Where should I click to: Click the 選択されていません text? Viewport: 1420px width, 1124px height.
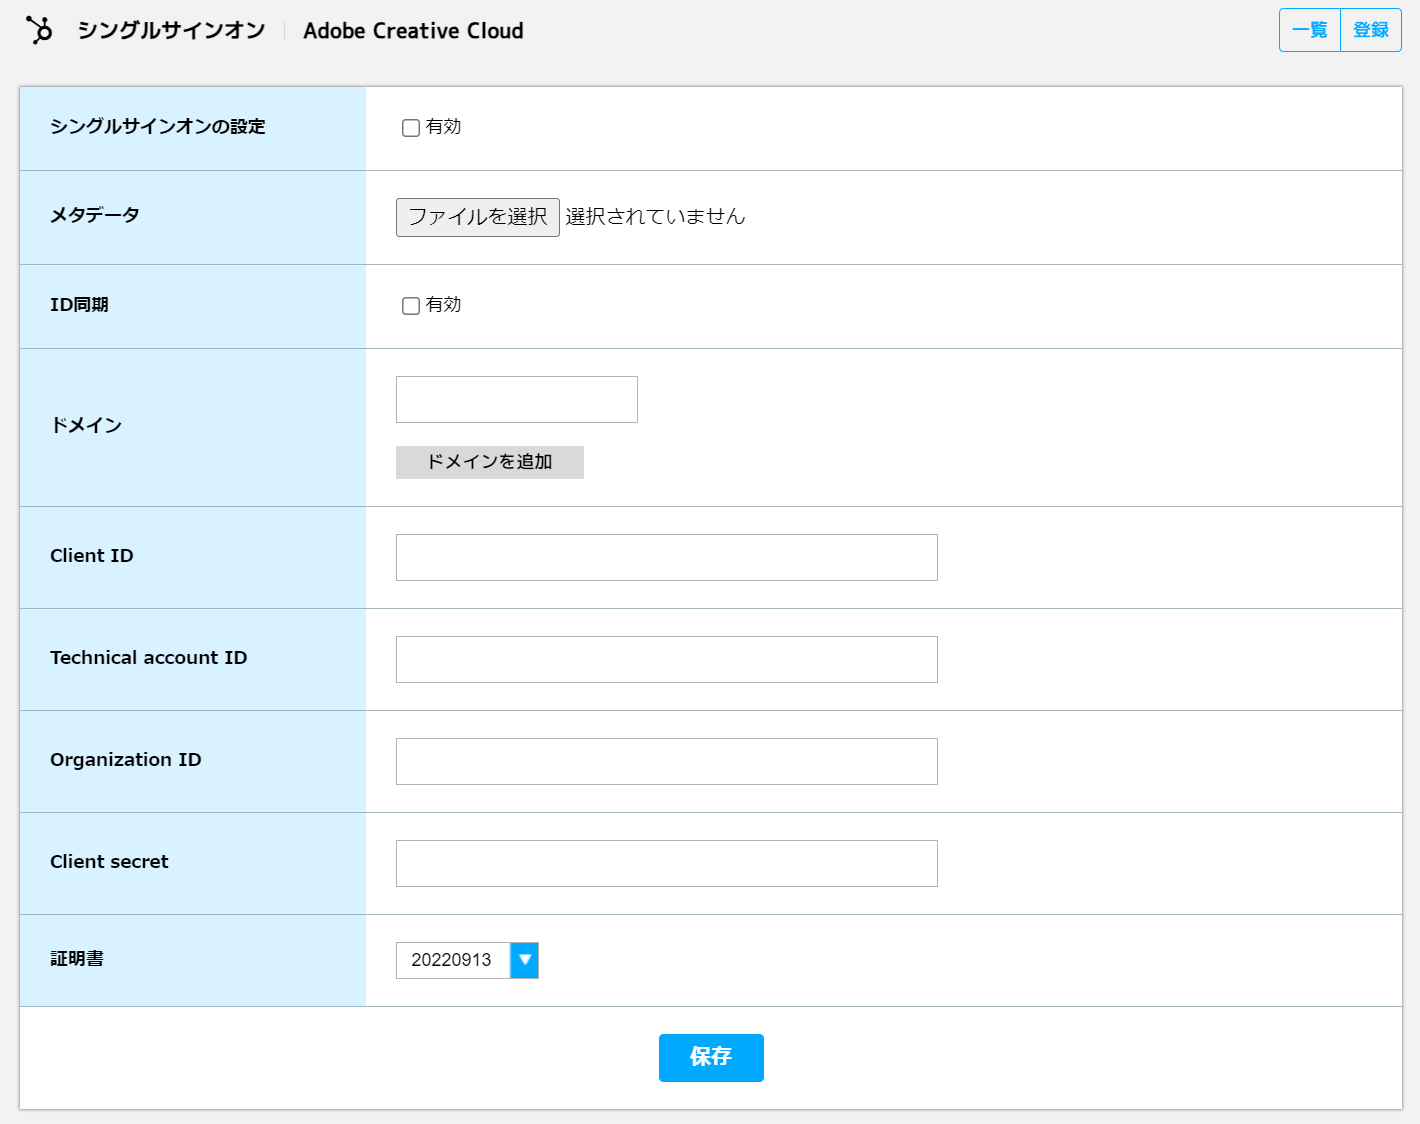click(x=655, y=217)
